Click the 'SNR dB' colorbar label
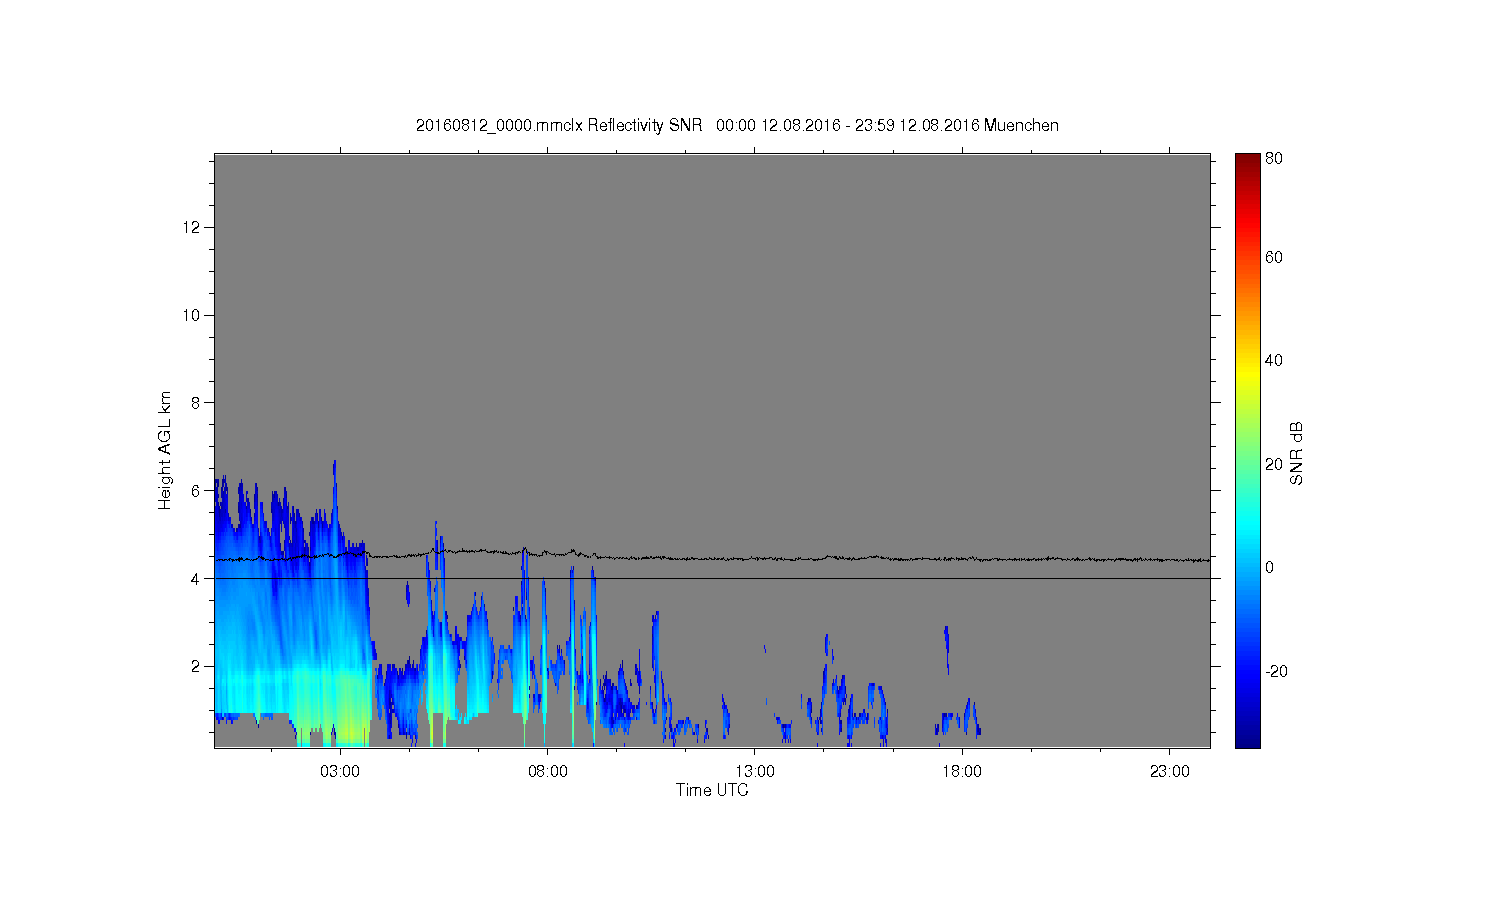Viewport: 1500px width, 900px height. pos(1296,454)
